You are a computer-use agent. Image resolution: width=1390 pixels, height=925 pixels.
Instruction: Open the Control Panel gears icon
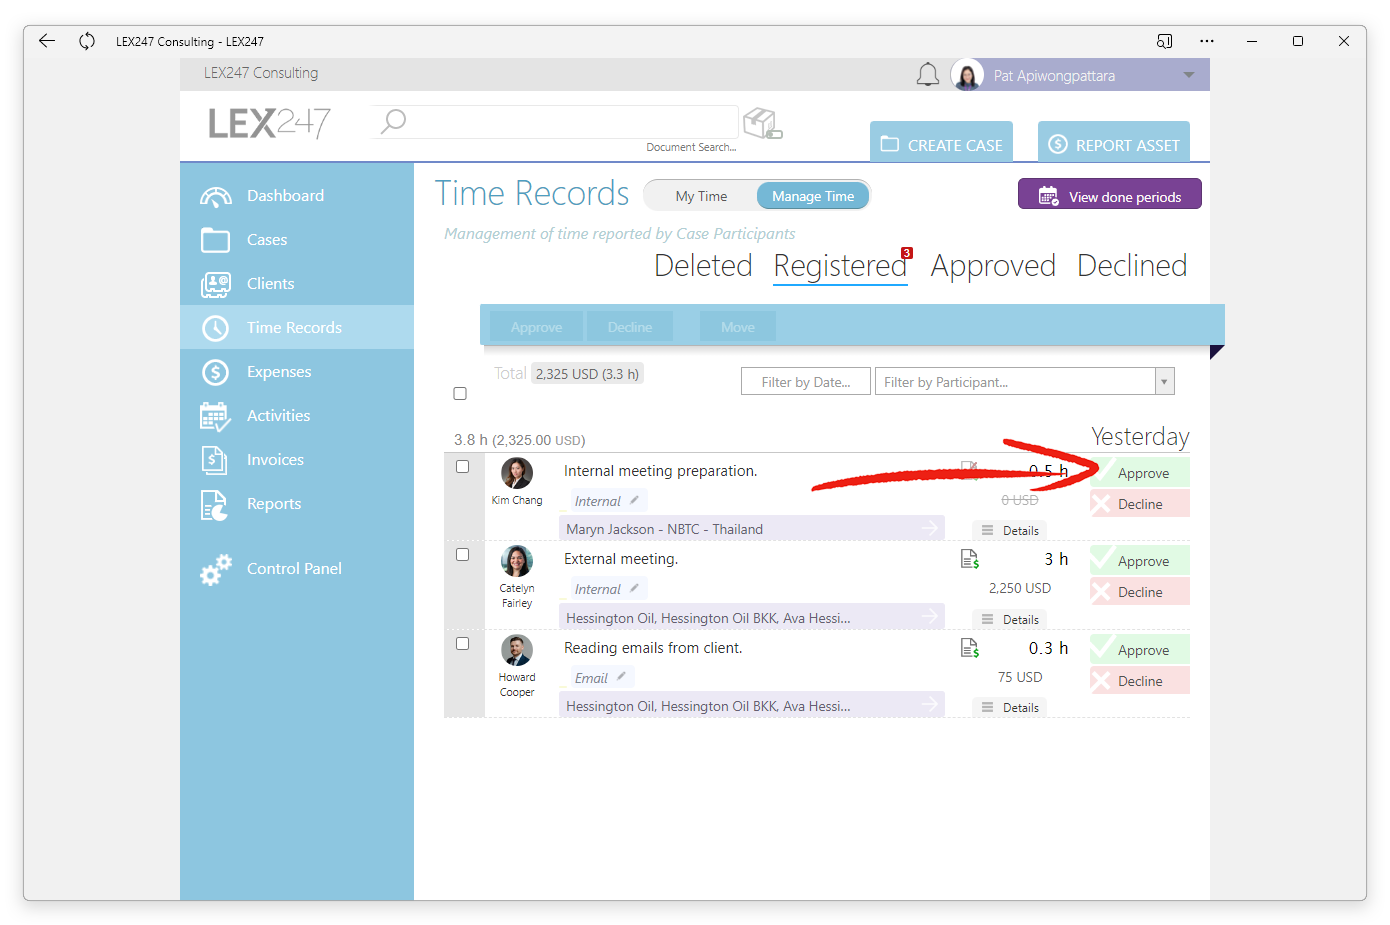click(215, 569)
